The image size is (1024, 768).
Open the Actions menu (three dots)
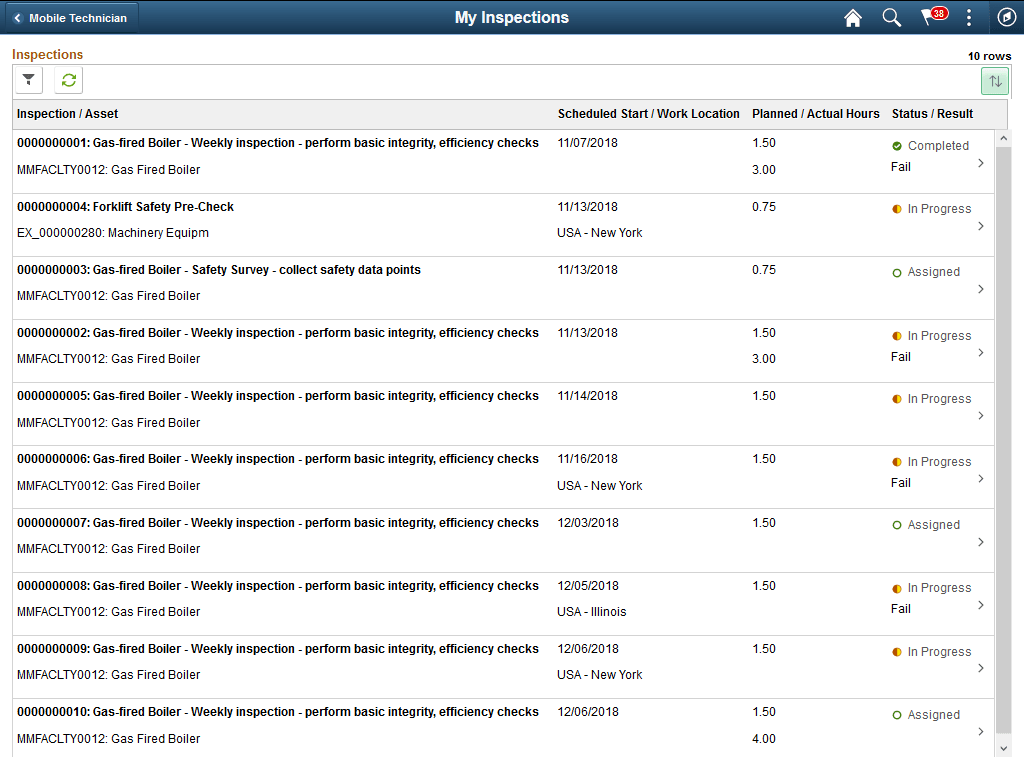[x=968, y=17]
